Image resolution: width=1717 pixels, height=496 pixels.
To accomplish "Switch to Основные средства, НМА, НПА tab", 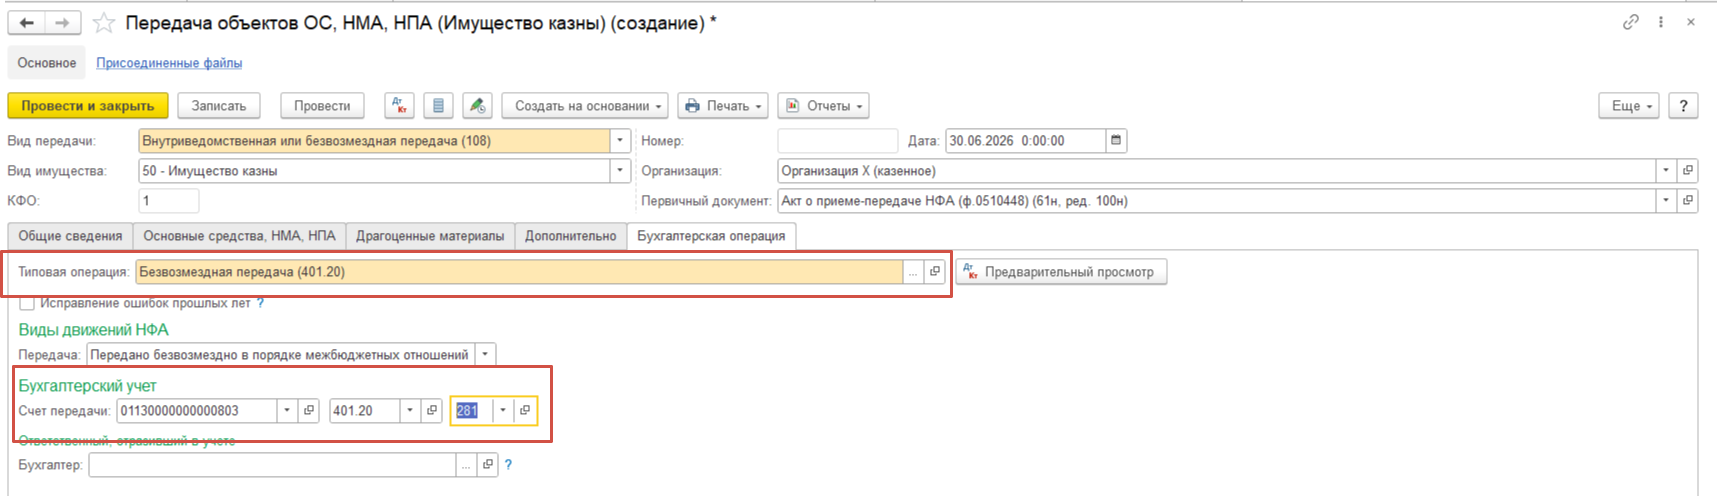I will click(x=239, y=236).
